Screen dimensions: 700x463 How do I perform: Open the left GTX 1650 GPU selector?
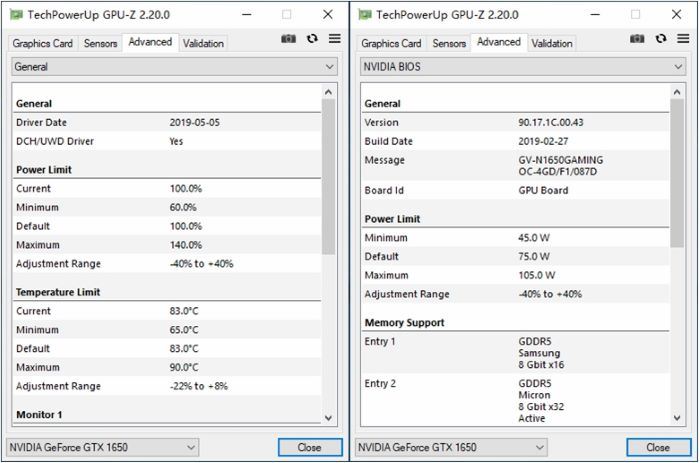point(102,447)
